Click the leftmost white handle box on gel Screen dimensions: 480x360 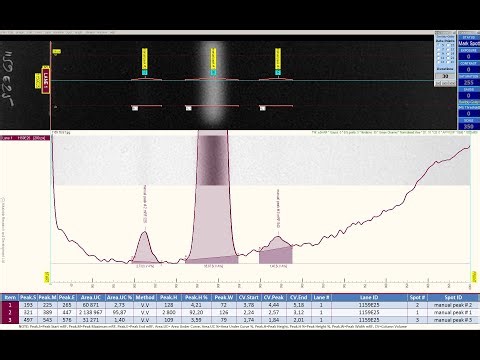click(135, 108)
